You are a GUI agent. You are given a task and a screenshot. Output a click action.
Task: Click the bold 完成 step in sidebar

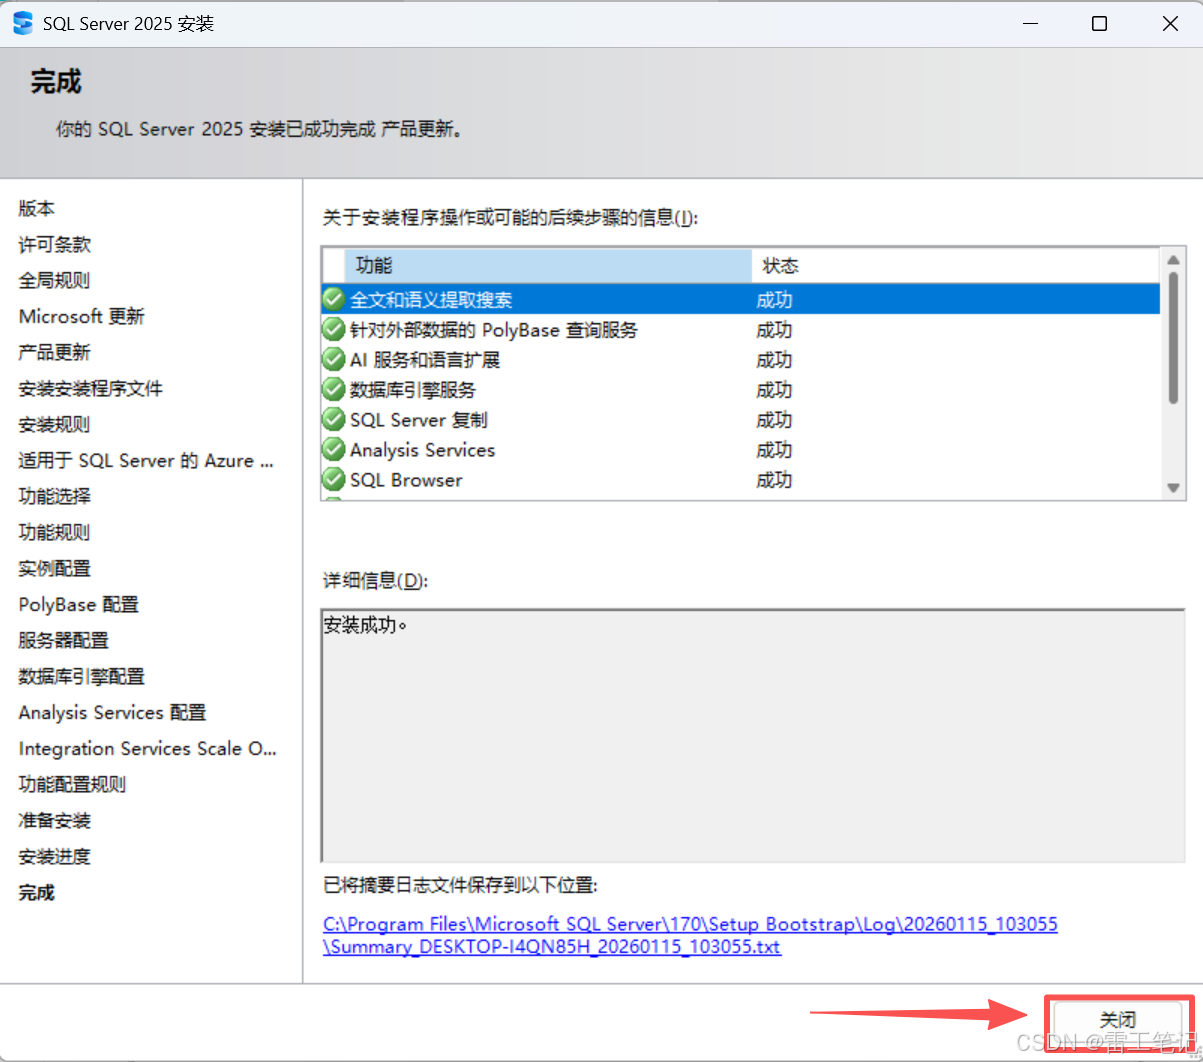tap(37, 892)
